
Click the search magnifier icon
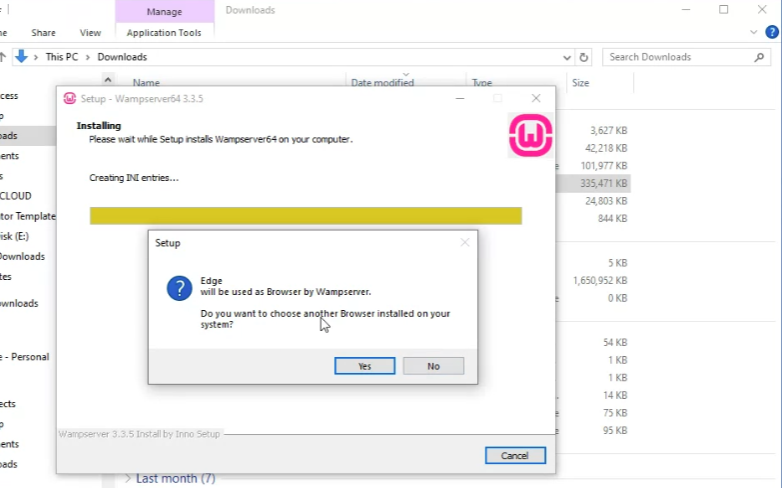(x=759, y=57)
